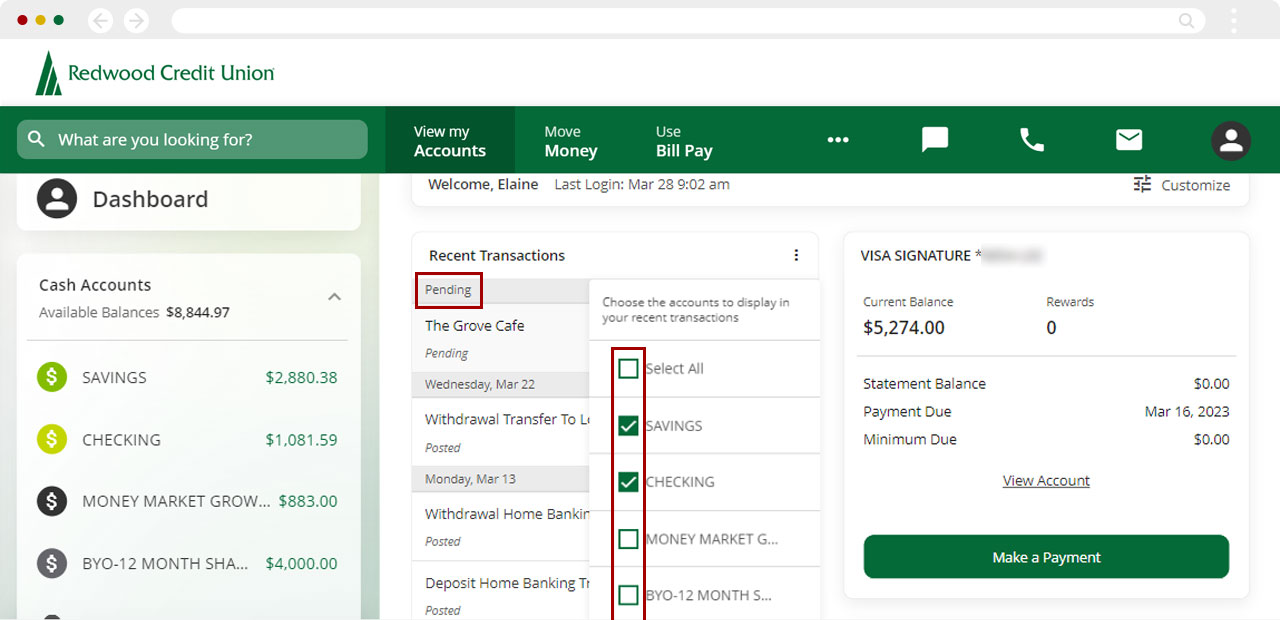Uncheck the CHECKING checkbox

pos(628,482)
